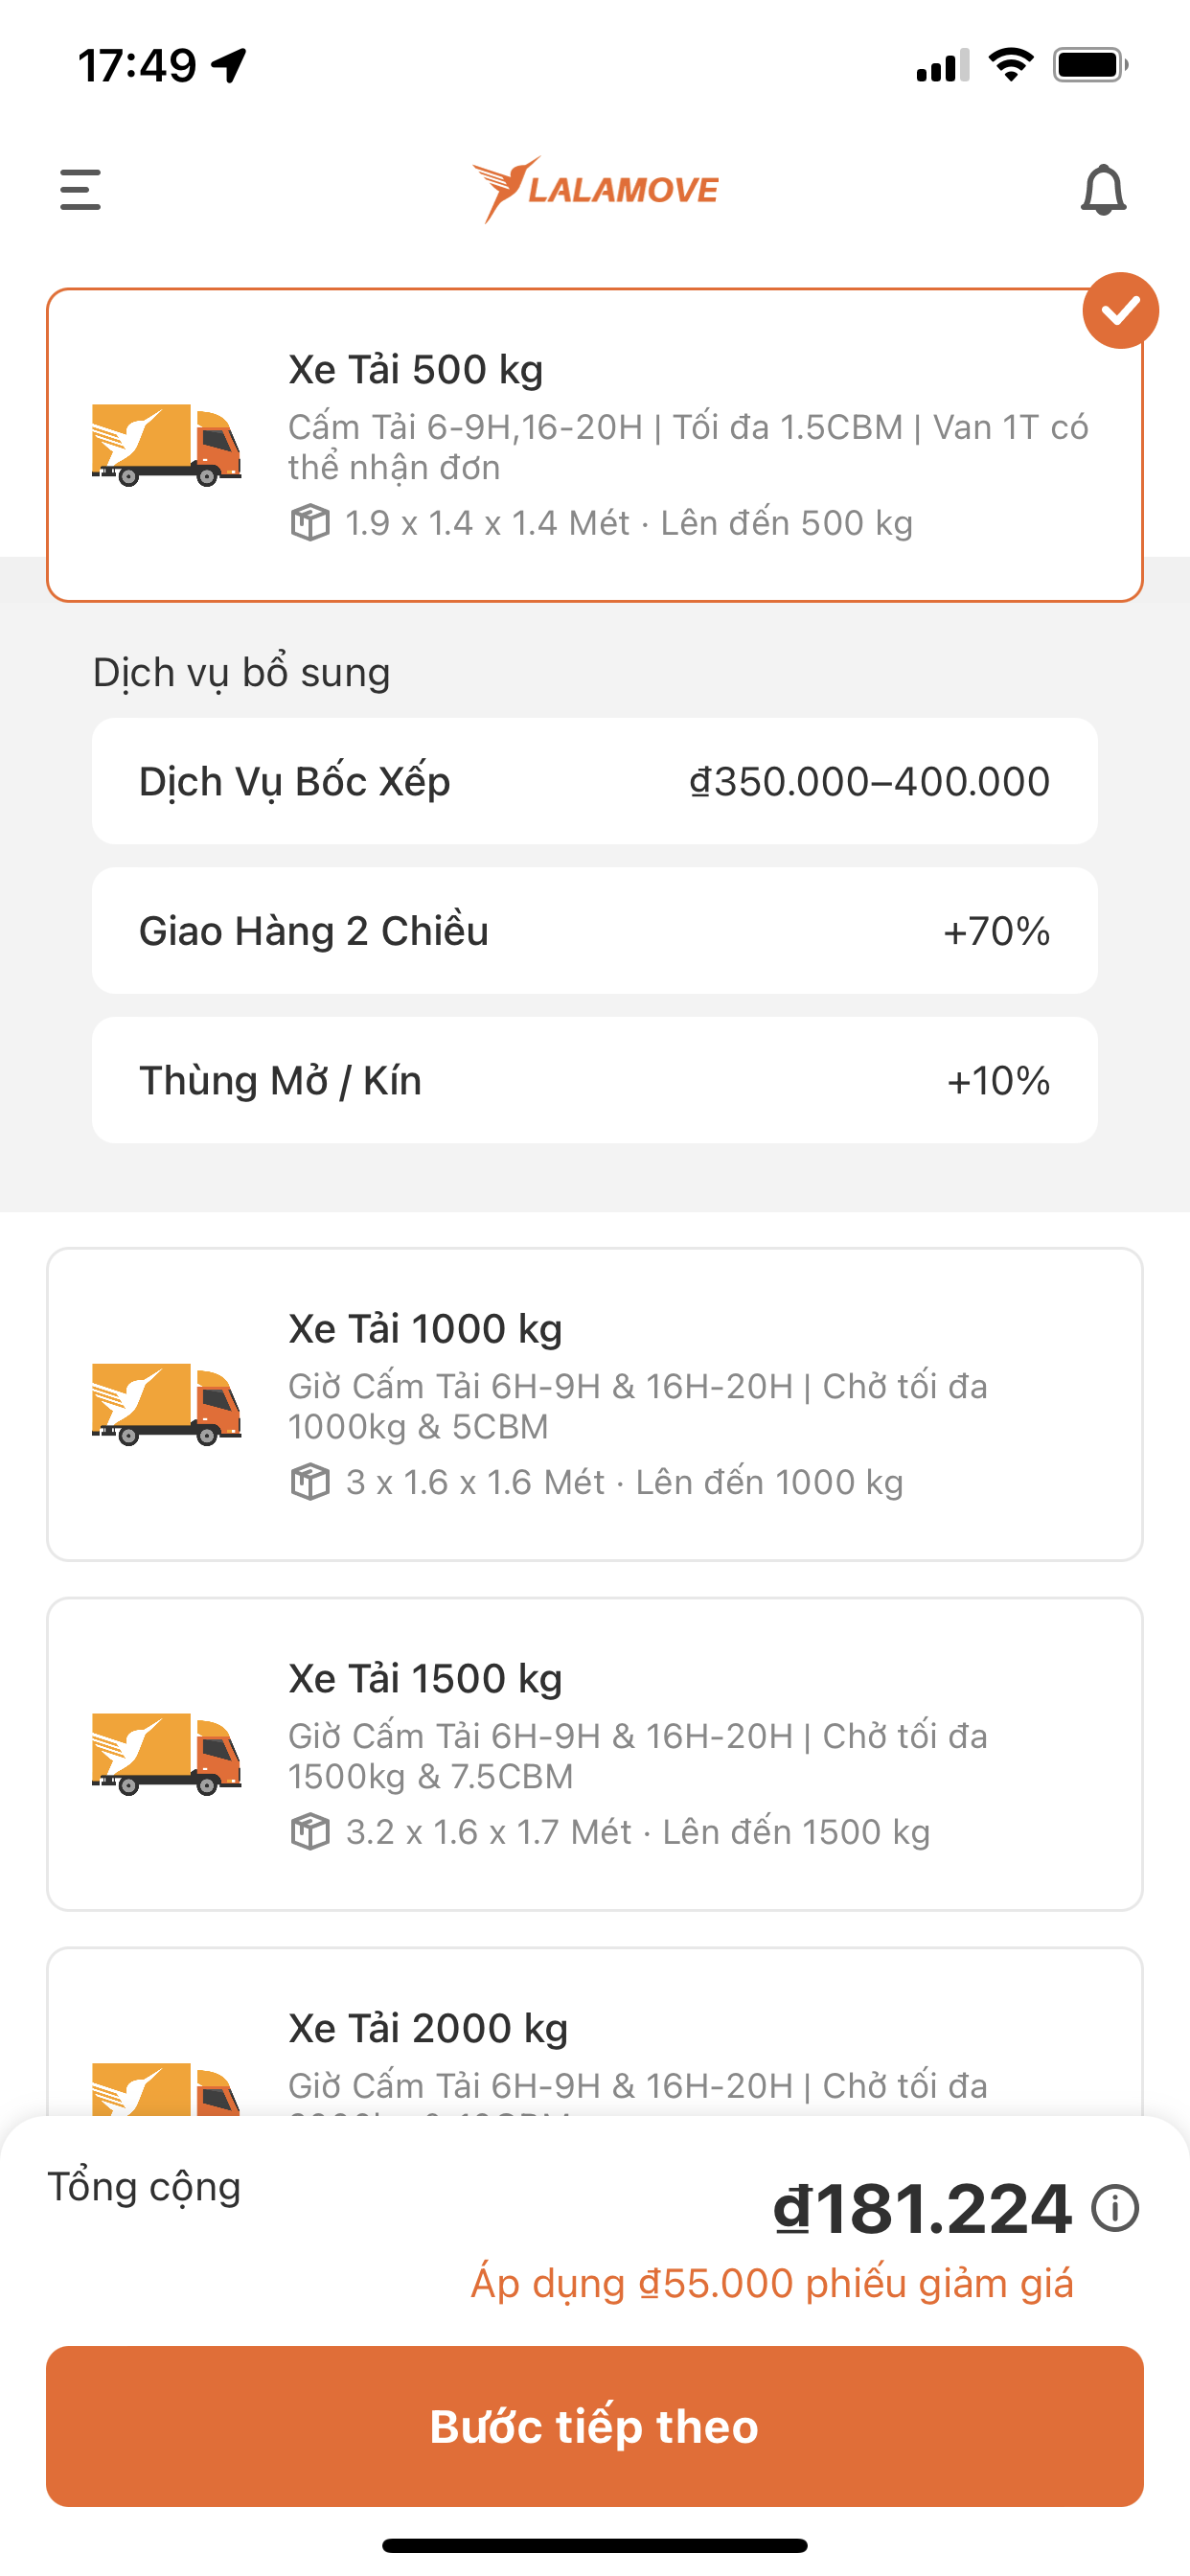Enable Dịch Vụ Bốc Xếp add-on
Screen dimensions: 1190x2576
[595, 781]
